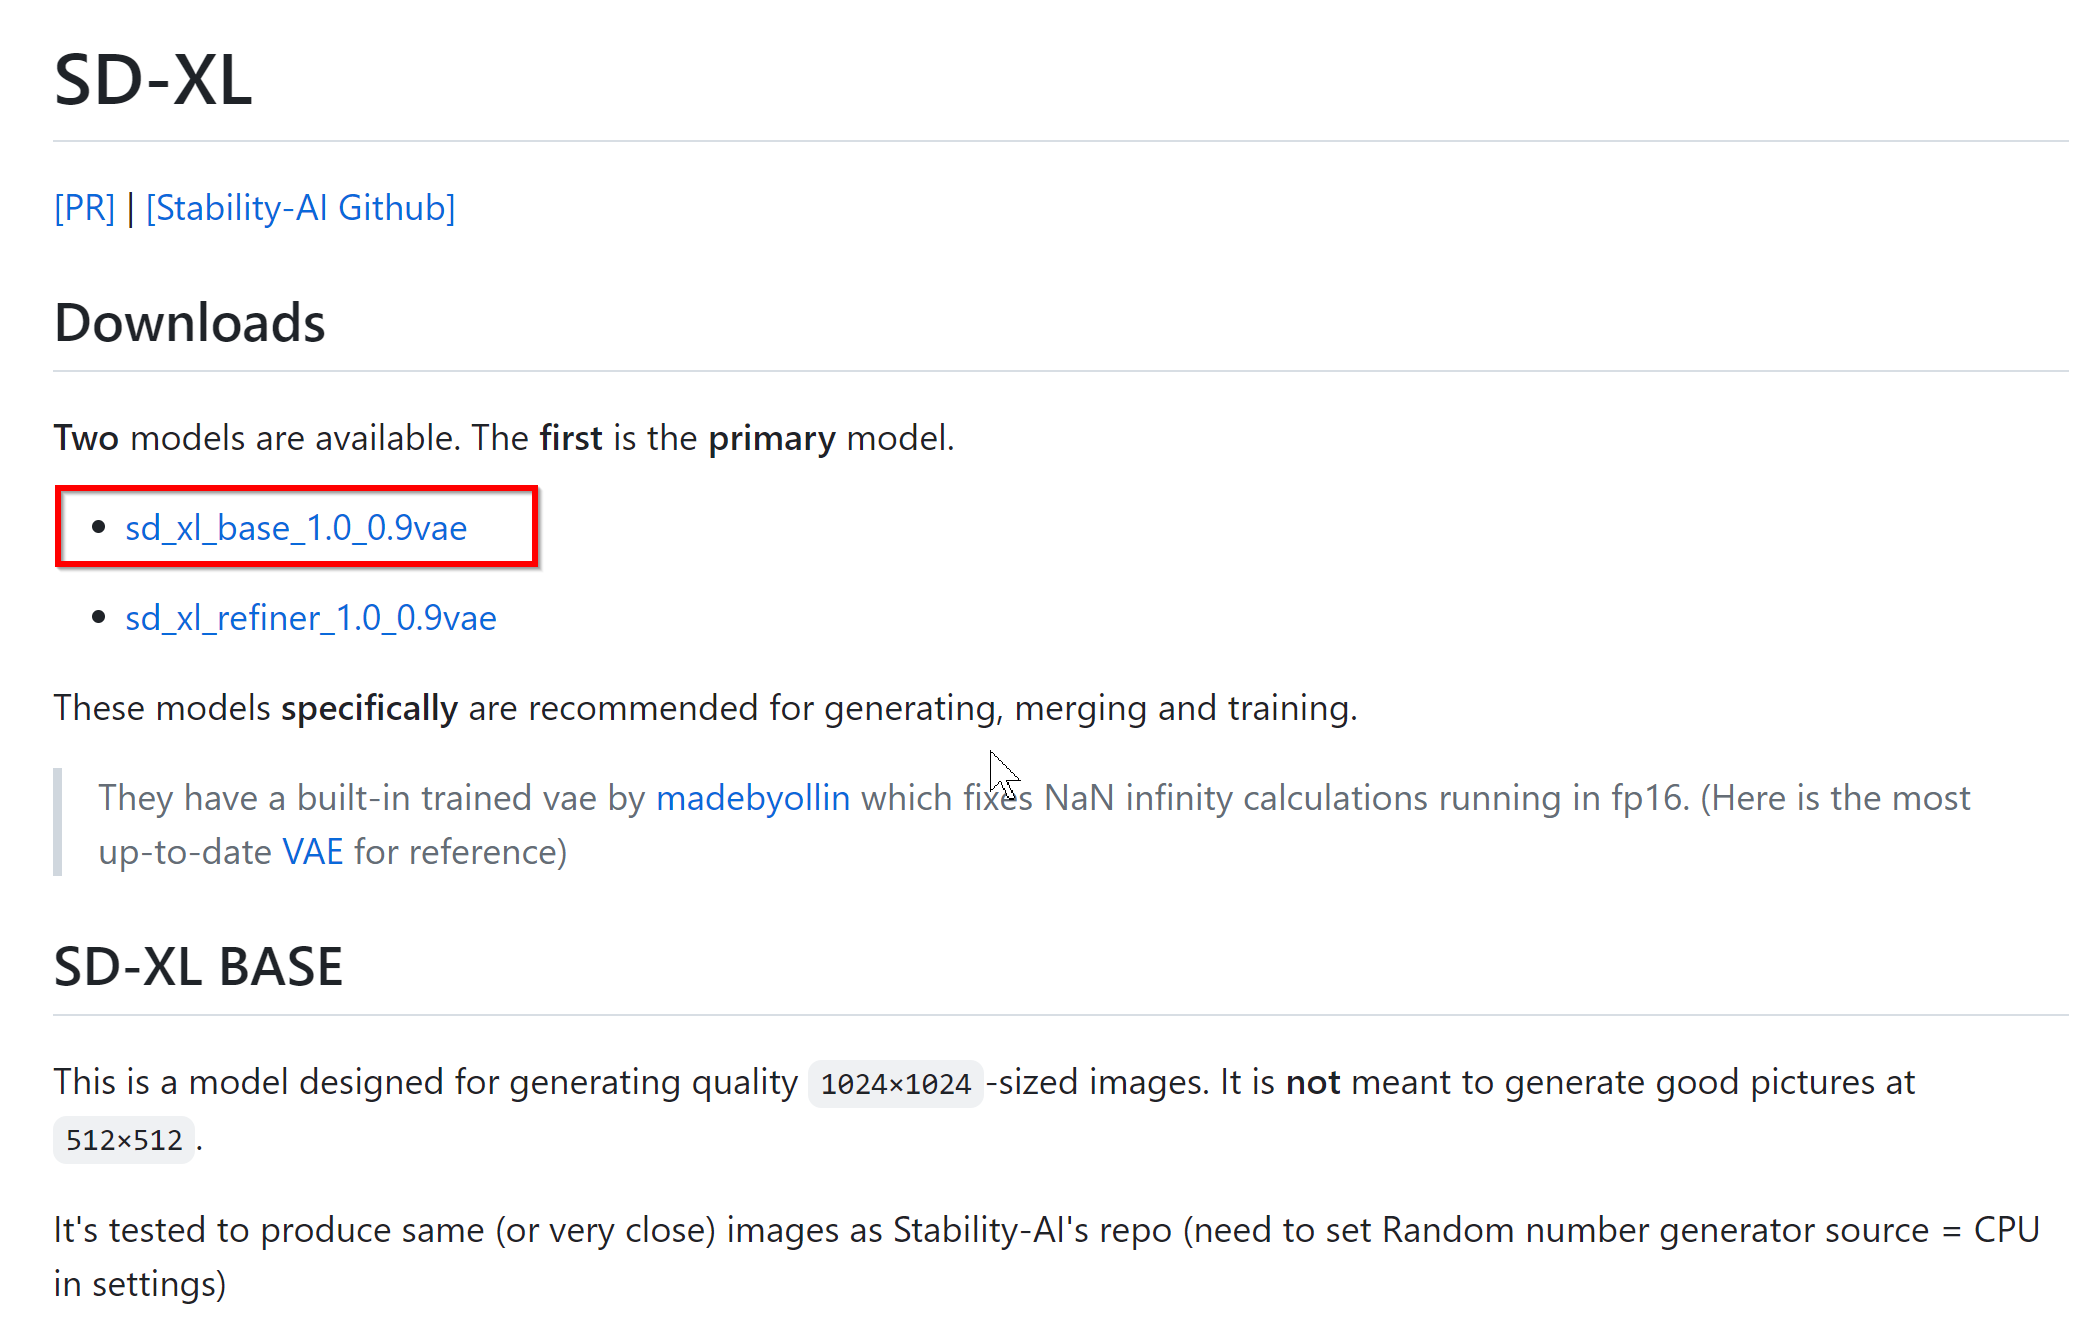The image size is (2082, 1322).
Task: Click the blockquote's grey vertical bar
Action: coord(58,822)
